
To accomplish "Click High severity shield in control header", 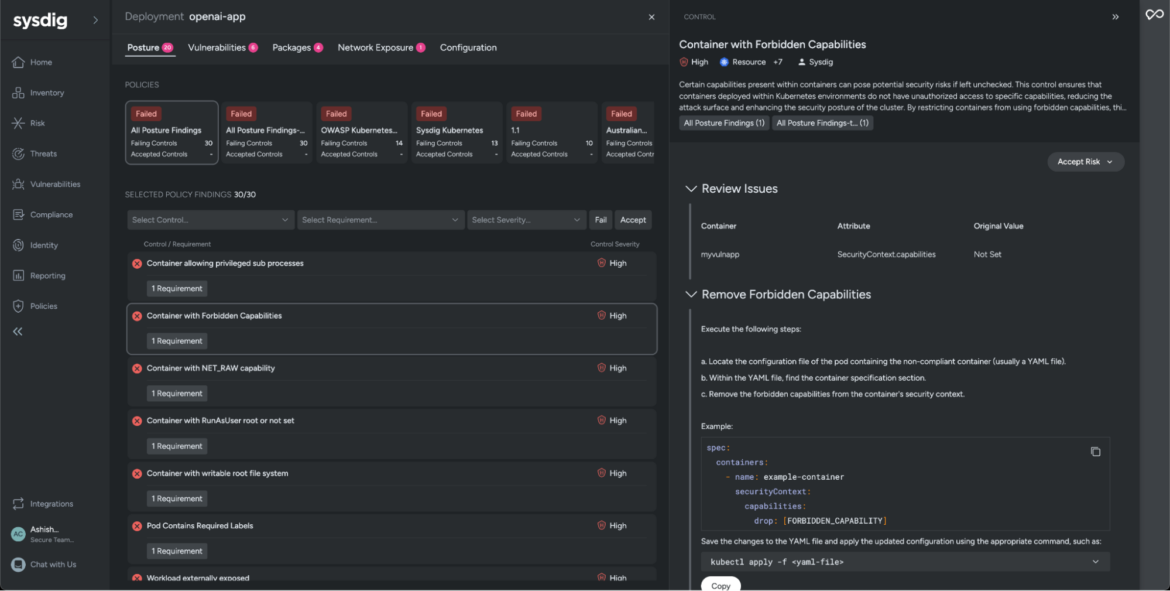I will pos(683,62).
